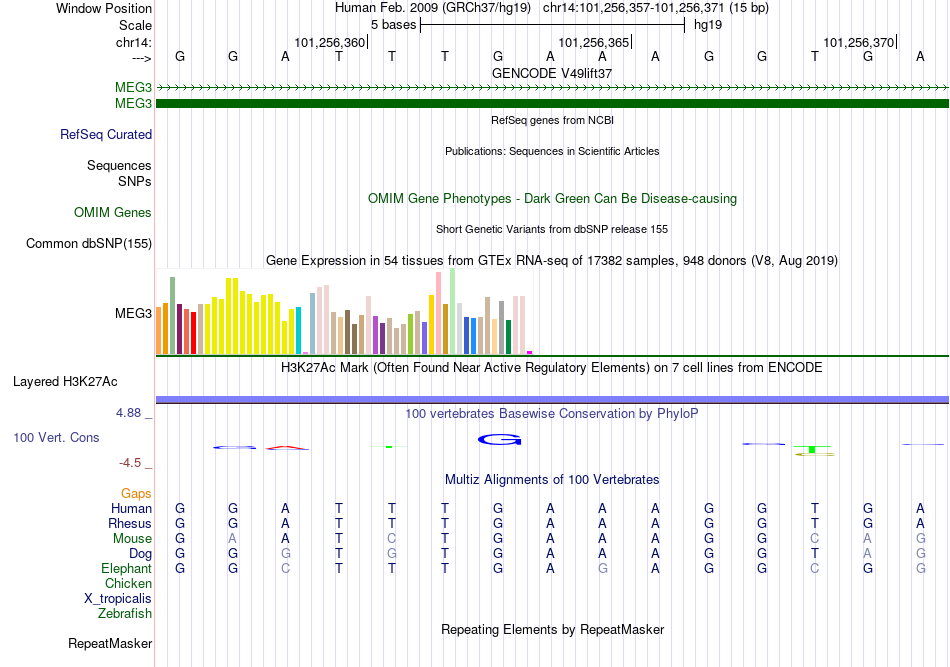The height and width of the screenshot is (667, 950).
Task: Open the RefSeq Curated track label
Action: (105, 134)
